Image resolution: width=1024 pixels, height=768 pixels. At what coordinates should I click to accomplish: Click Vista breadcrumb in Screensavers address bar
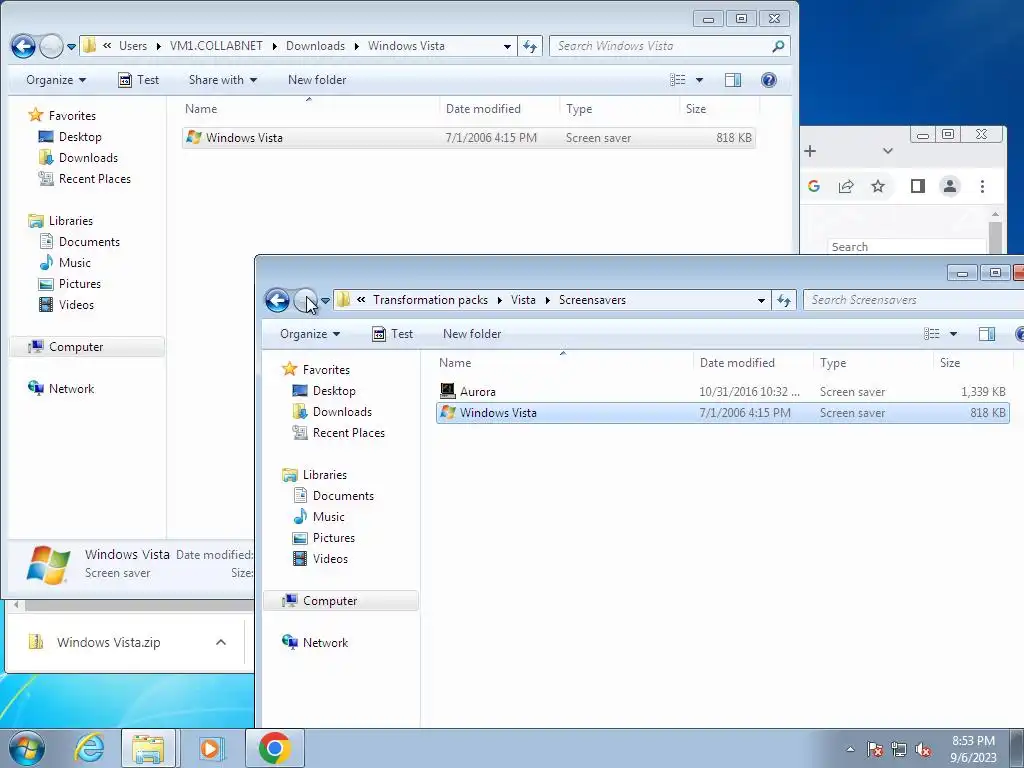point(522,300)
